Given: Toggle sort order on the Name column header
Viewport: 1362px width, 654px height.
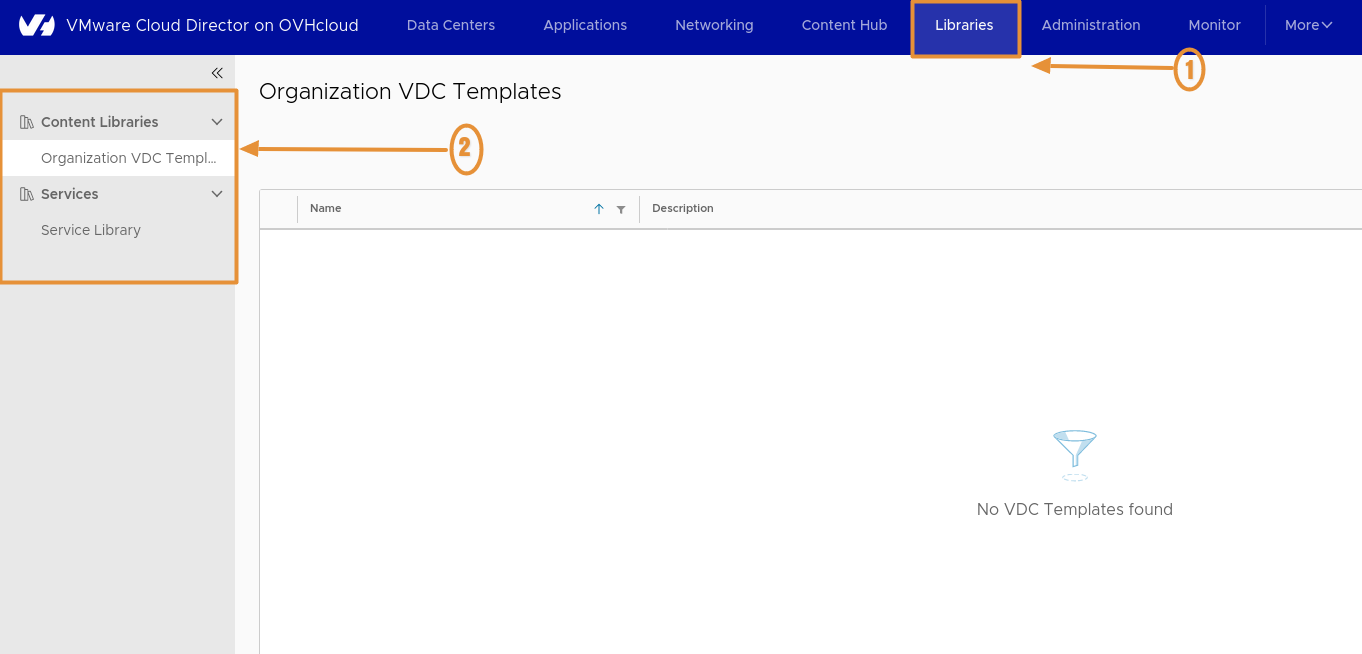Looking at the screenshot, I should 325,208.
